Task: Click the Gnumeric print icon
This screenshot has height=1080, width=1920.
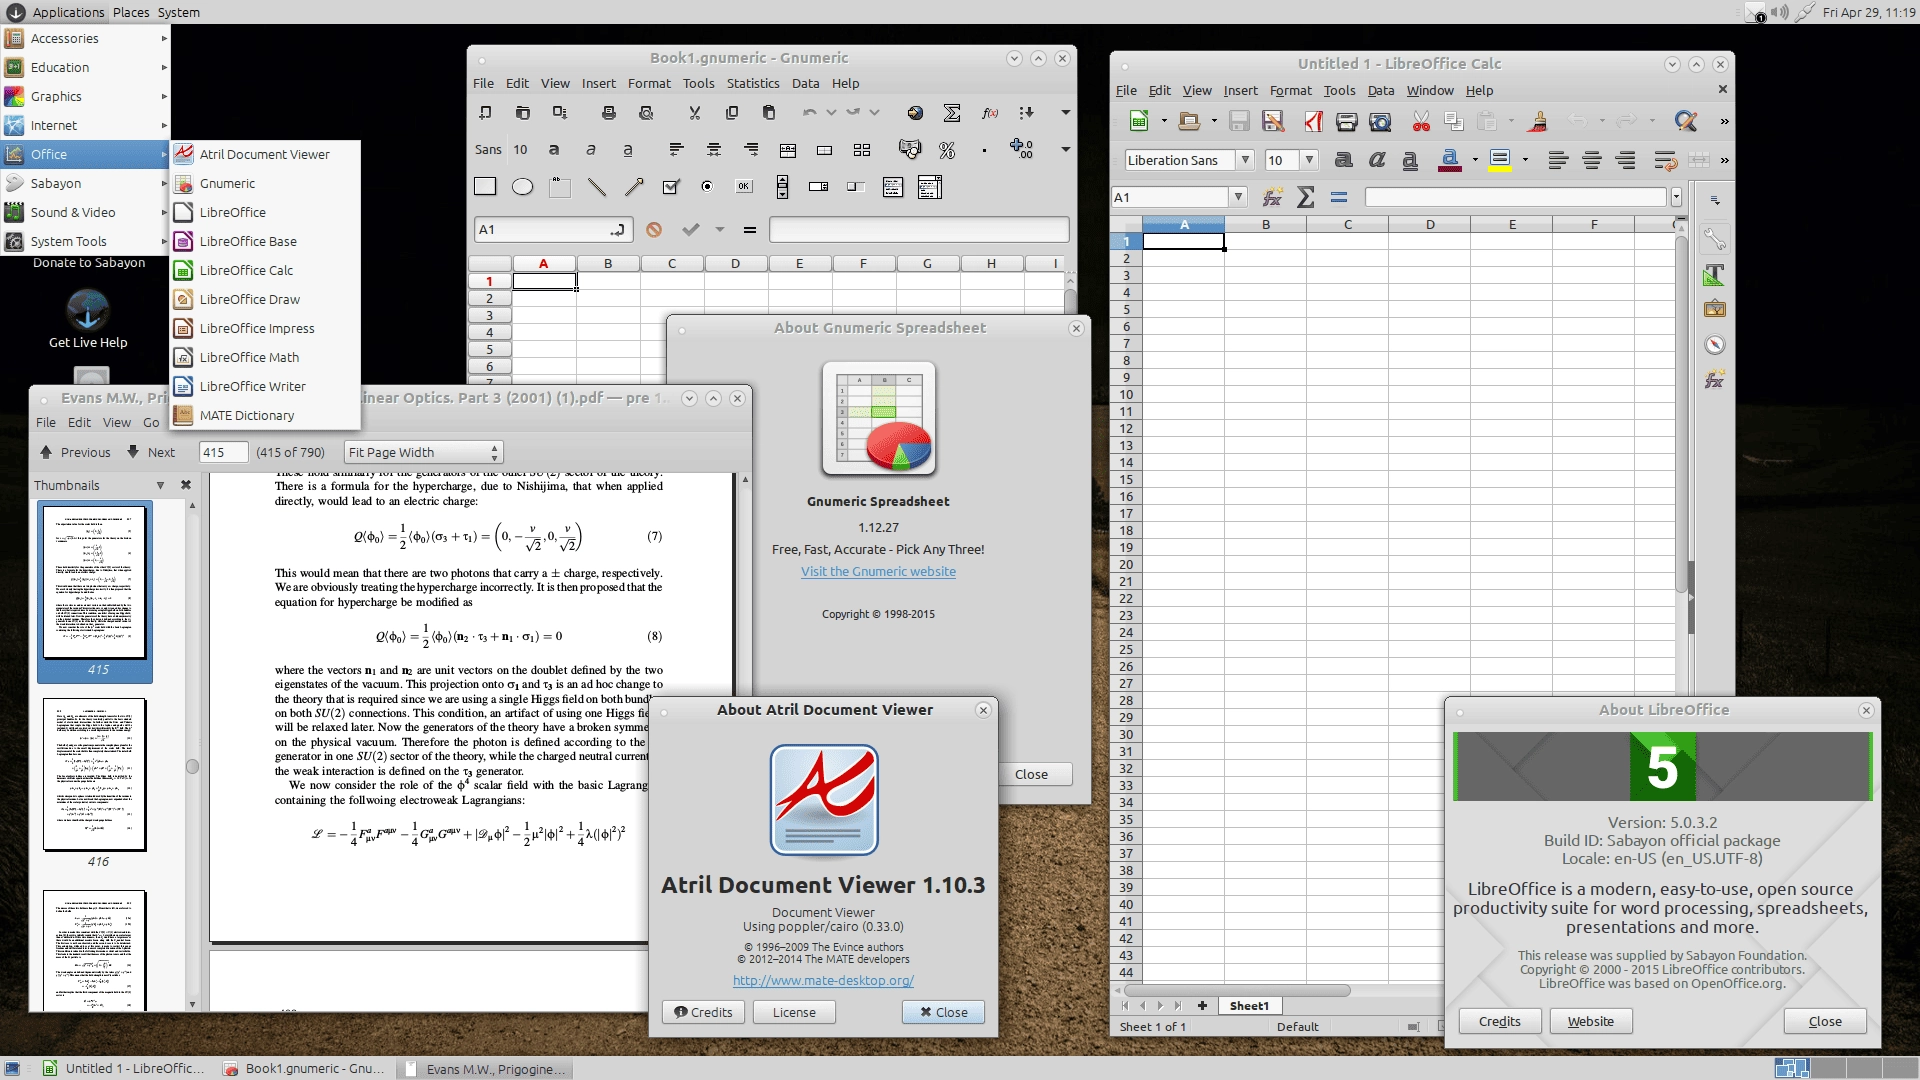Action: [x=608, y=113]
